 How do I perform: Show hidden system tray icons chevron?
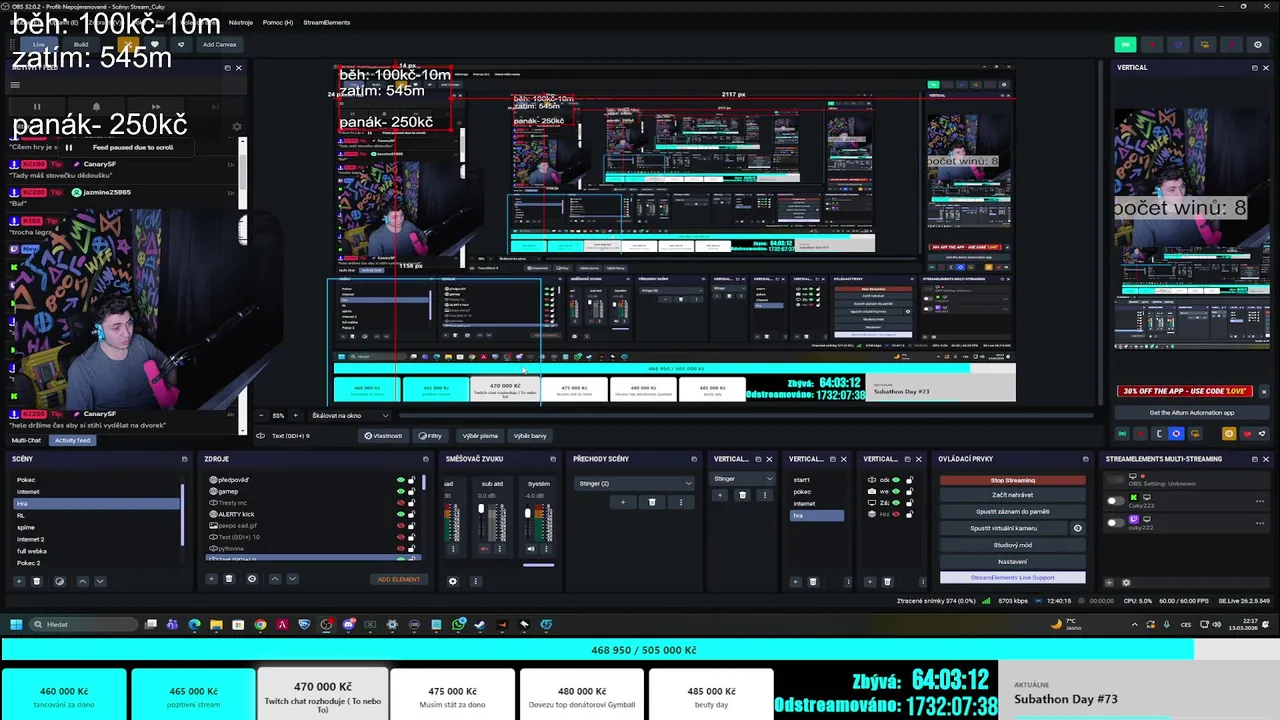click(x=1134, y=624)
